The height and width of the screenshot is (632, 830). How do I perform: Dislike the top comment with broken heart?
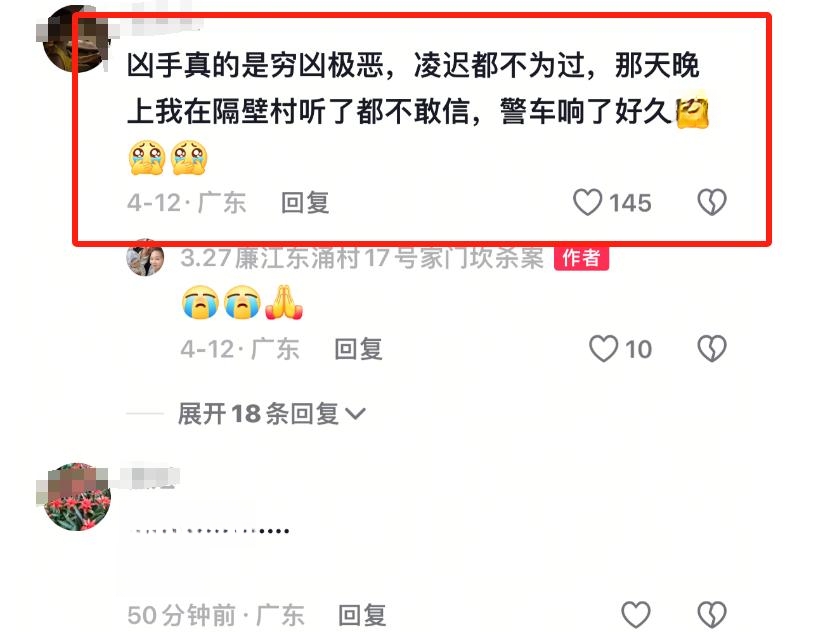pos(712,203)
